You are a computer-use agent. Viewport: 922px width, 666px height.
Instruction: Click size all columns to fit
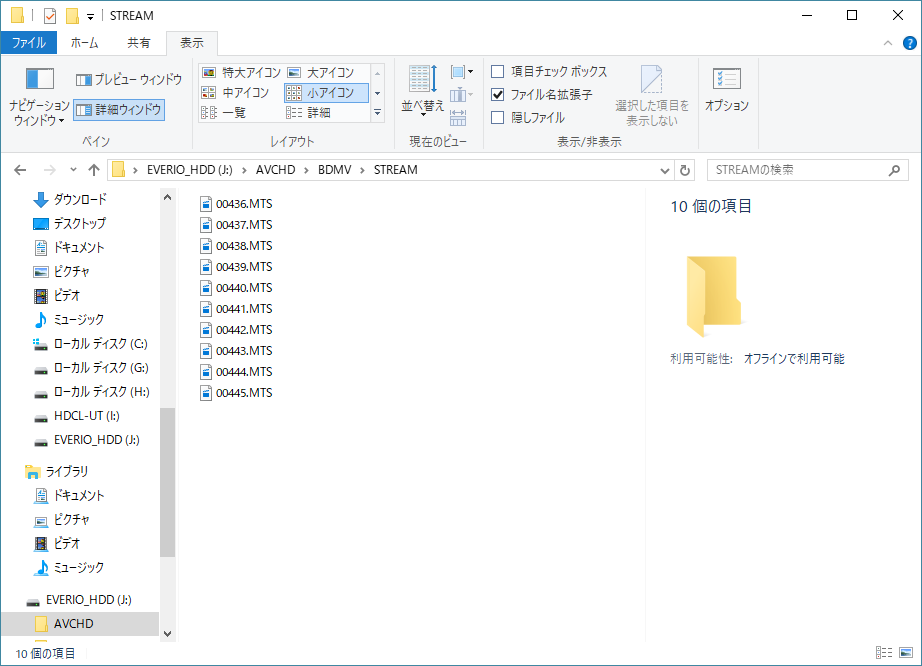458,118
